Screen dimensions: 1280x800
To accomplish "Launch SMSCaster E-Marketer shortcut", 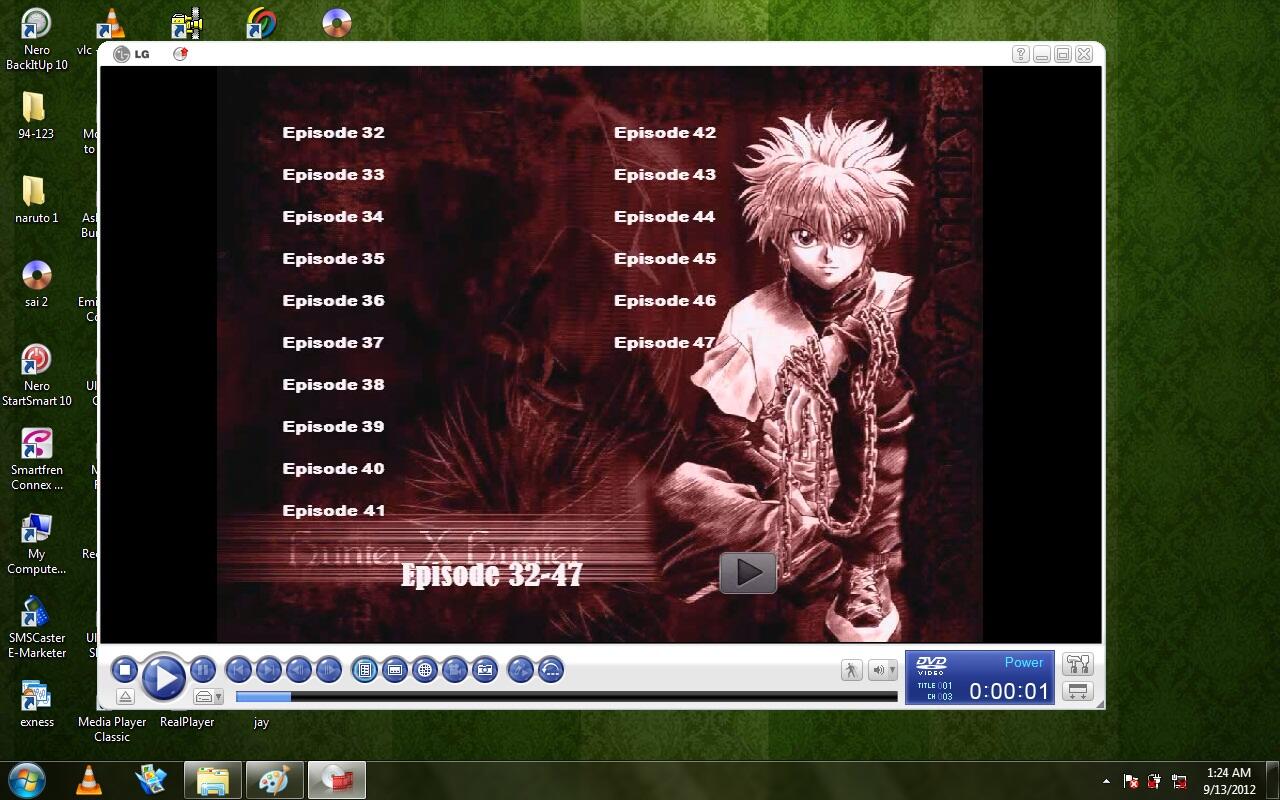I will 36,627.
